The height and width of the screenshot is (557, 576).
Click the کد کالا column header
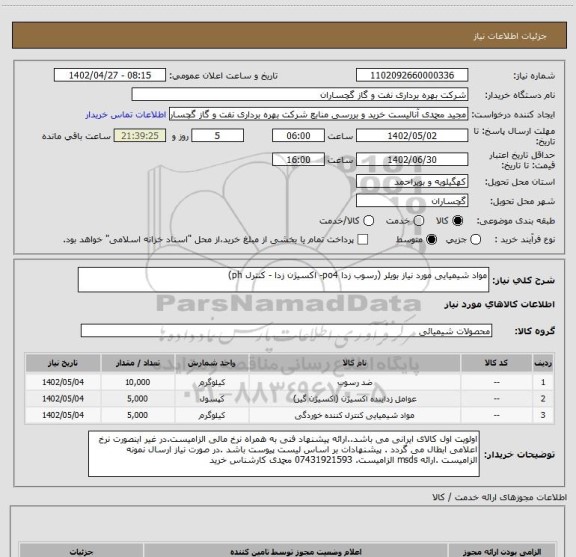click(x=497, y=363)
